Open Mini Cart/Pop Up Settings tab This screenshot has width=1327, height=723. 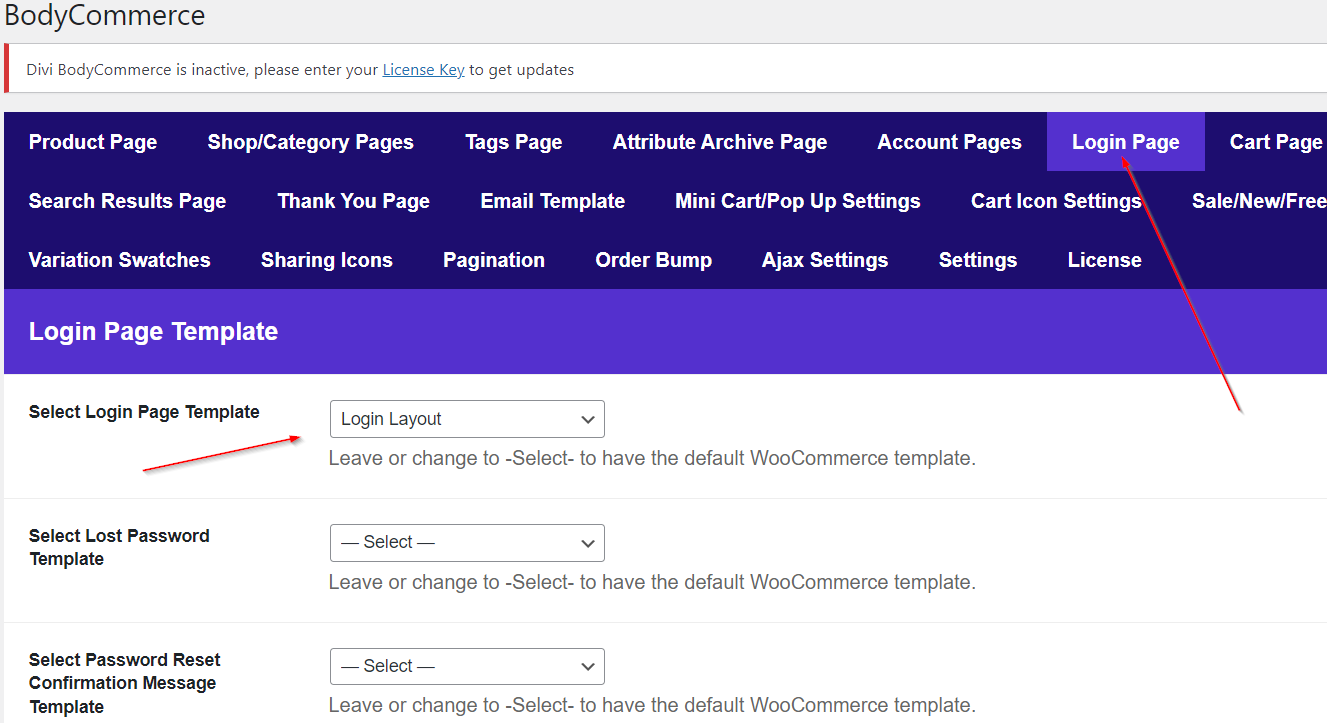tap(797, 201)
